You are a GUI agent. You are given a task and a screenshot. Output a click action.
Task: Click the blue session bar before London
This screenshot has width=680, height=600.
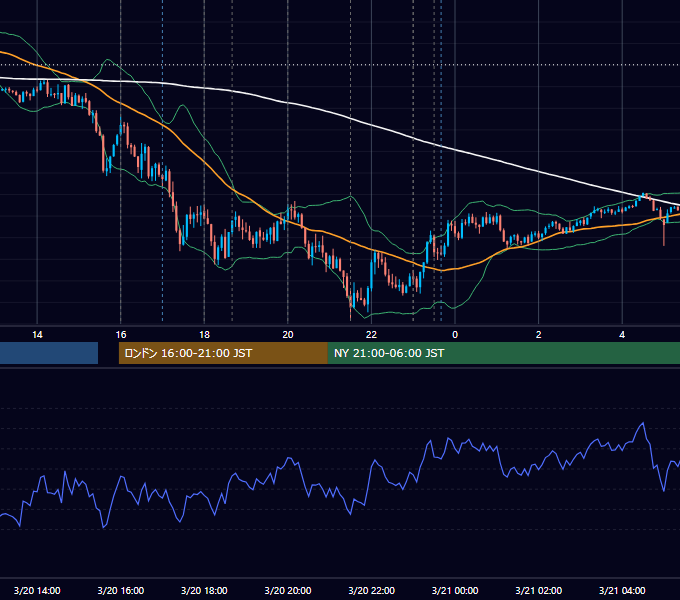(x=49, y=353)
